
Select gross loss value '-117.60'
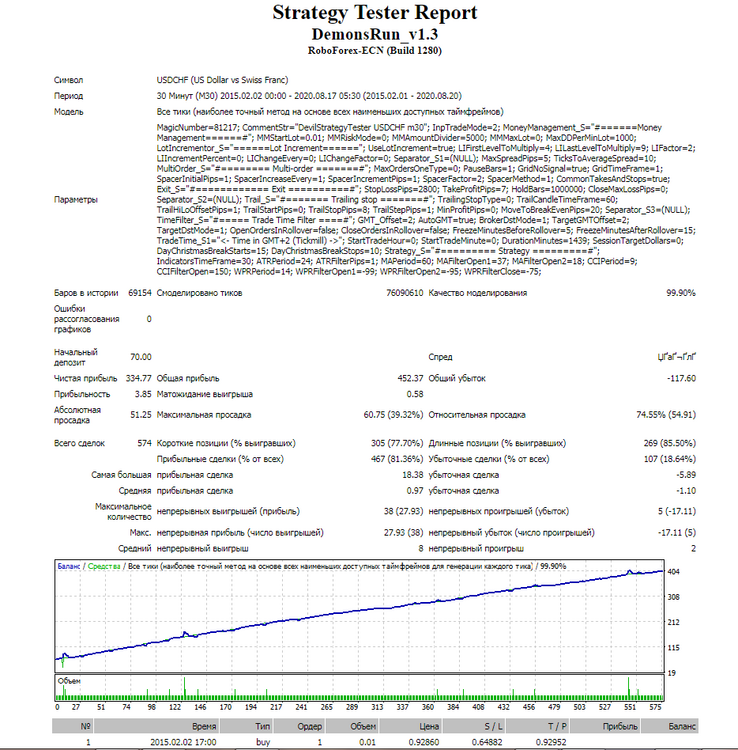point(682,378)
